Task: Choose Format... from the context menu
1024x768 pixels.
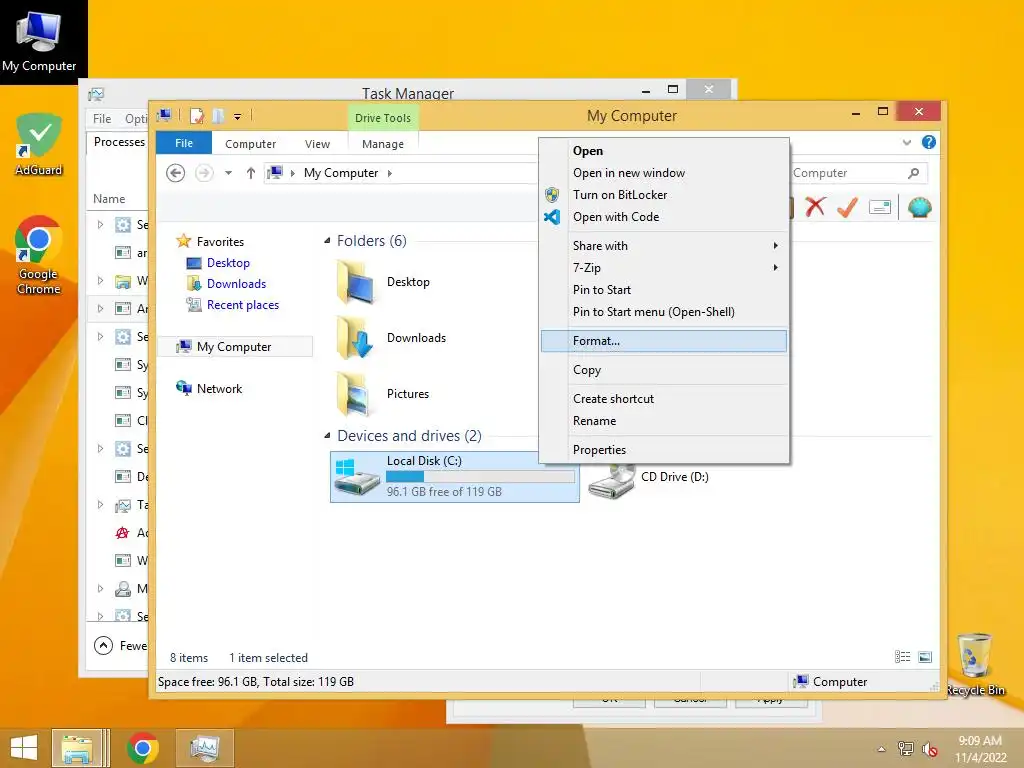Action: click(x=664, y=341)
